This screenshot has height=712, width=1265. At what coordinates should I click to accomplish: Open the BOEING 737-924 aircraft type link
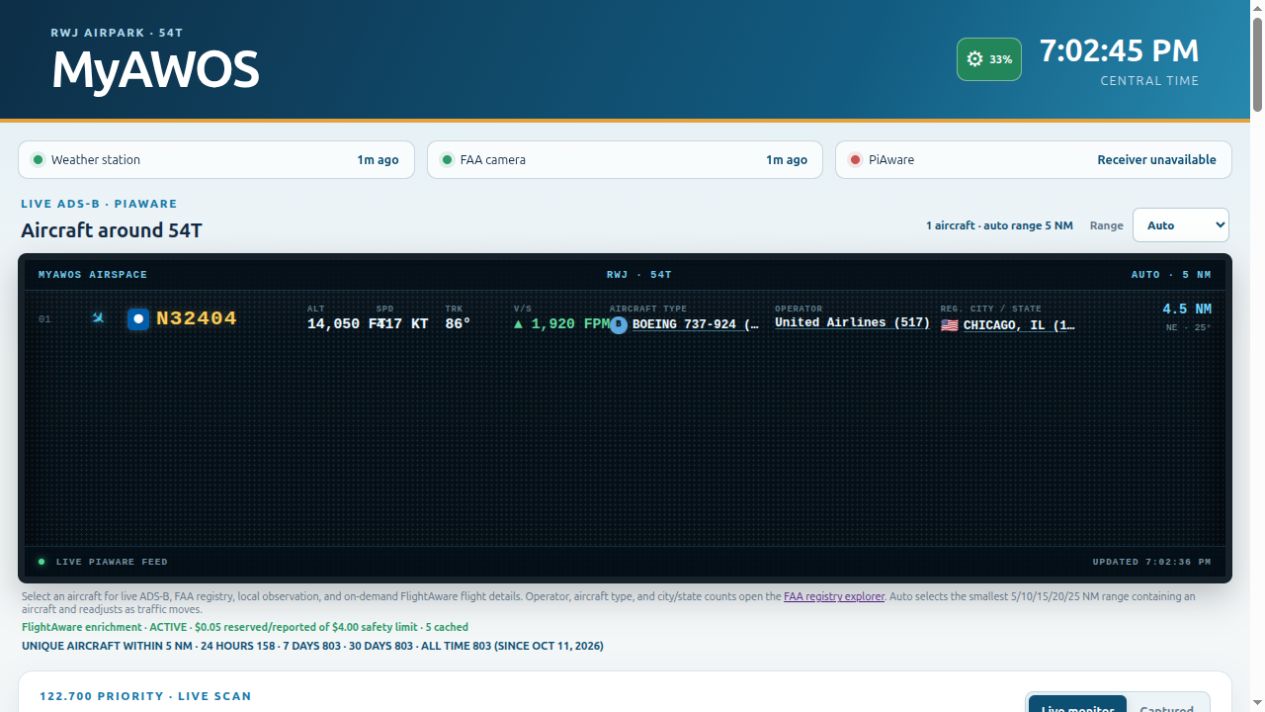(696, 325)
